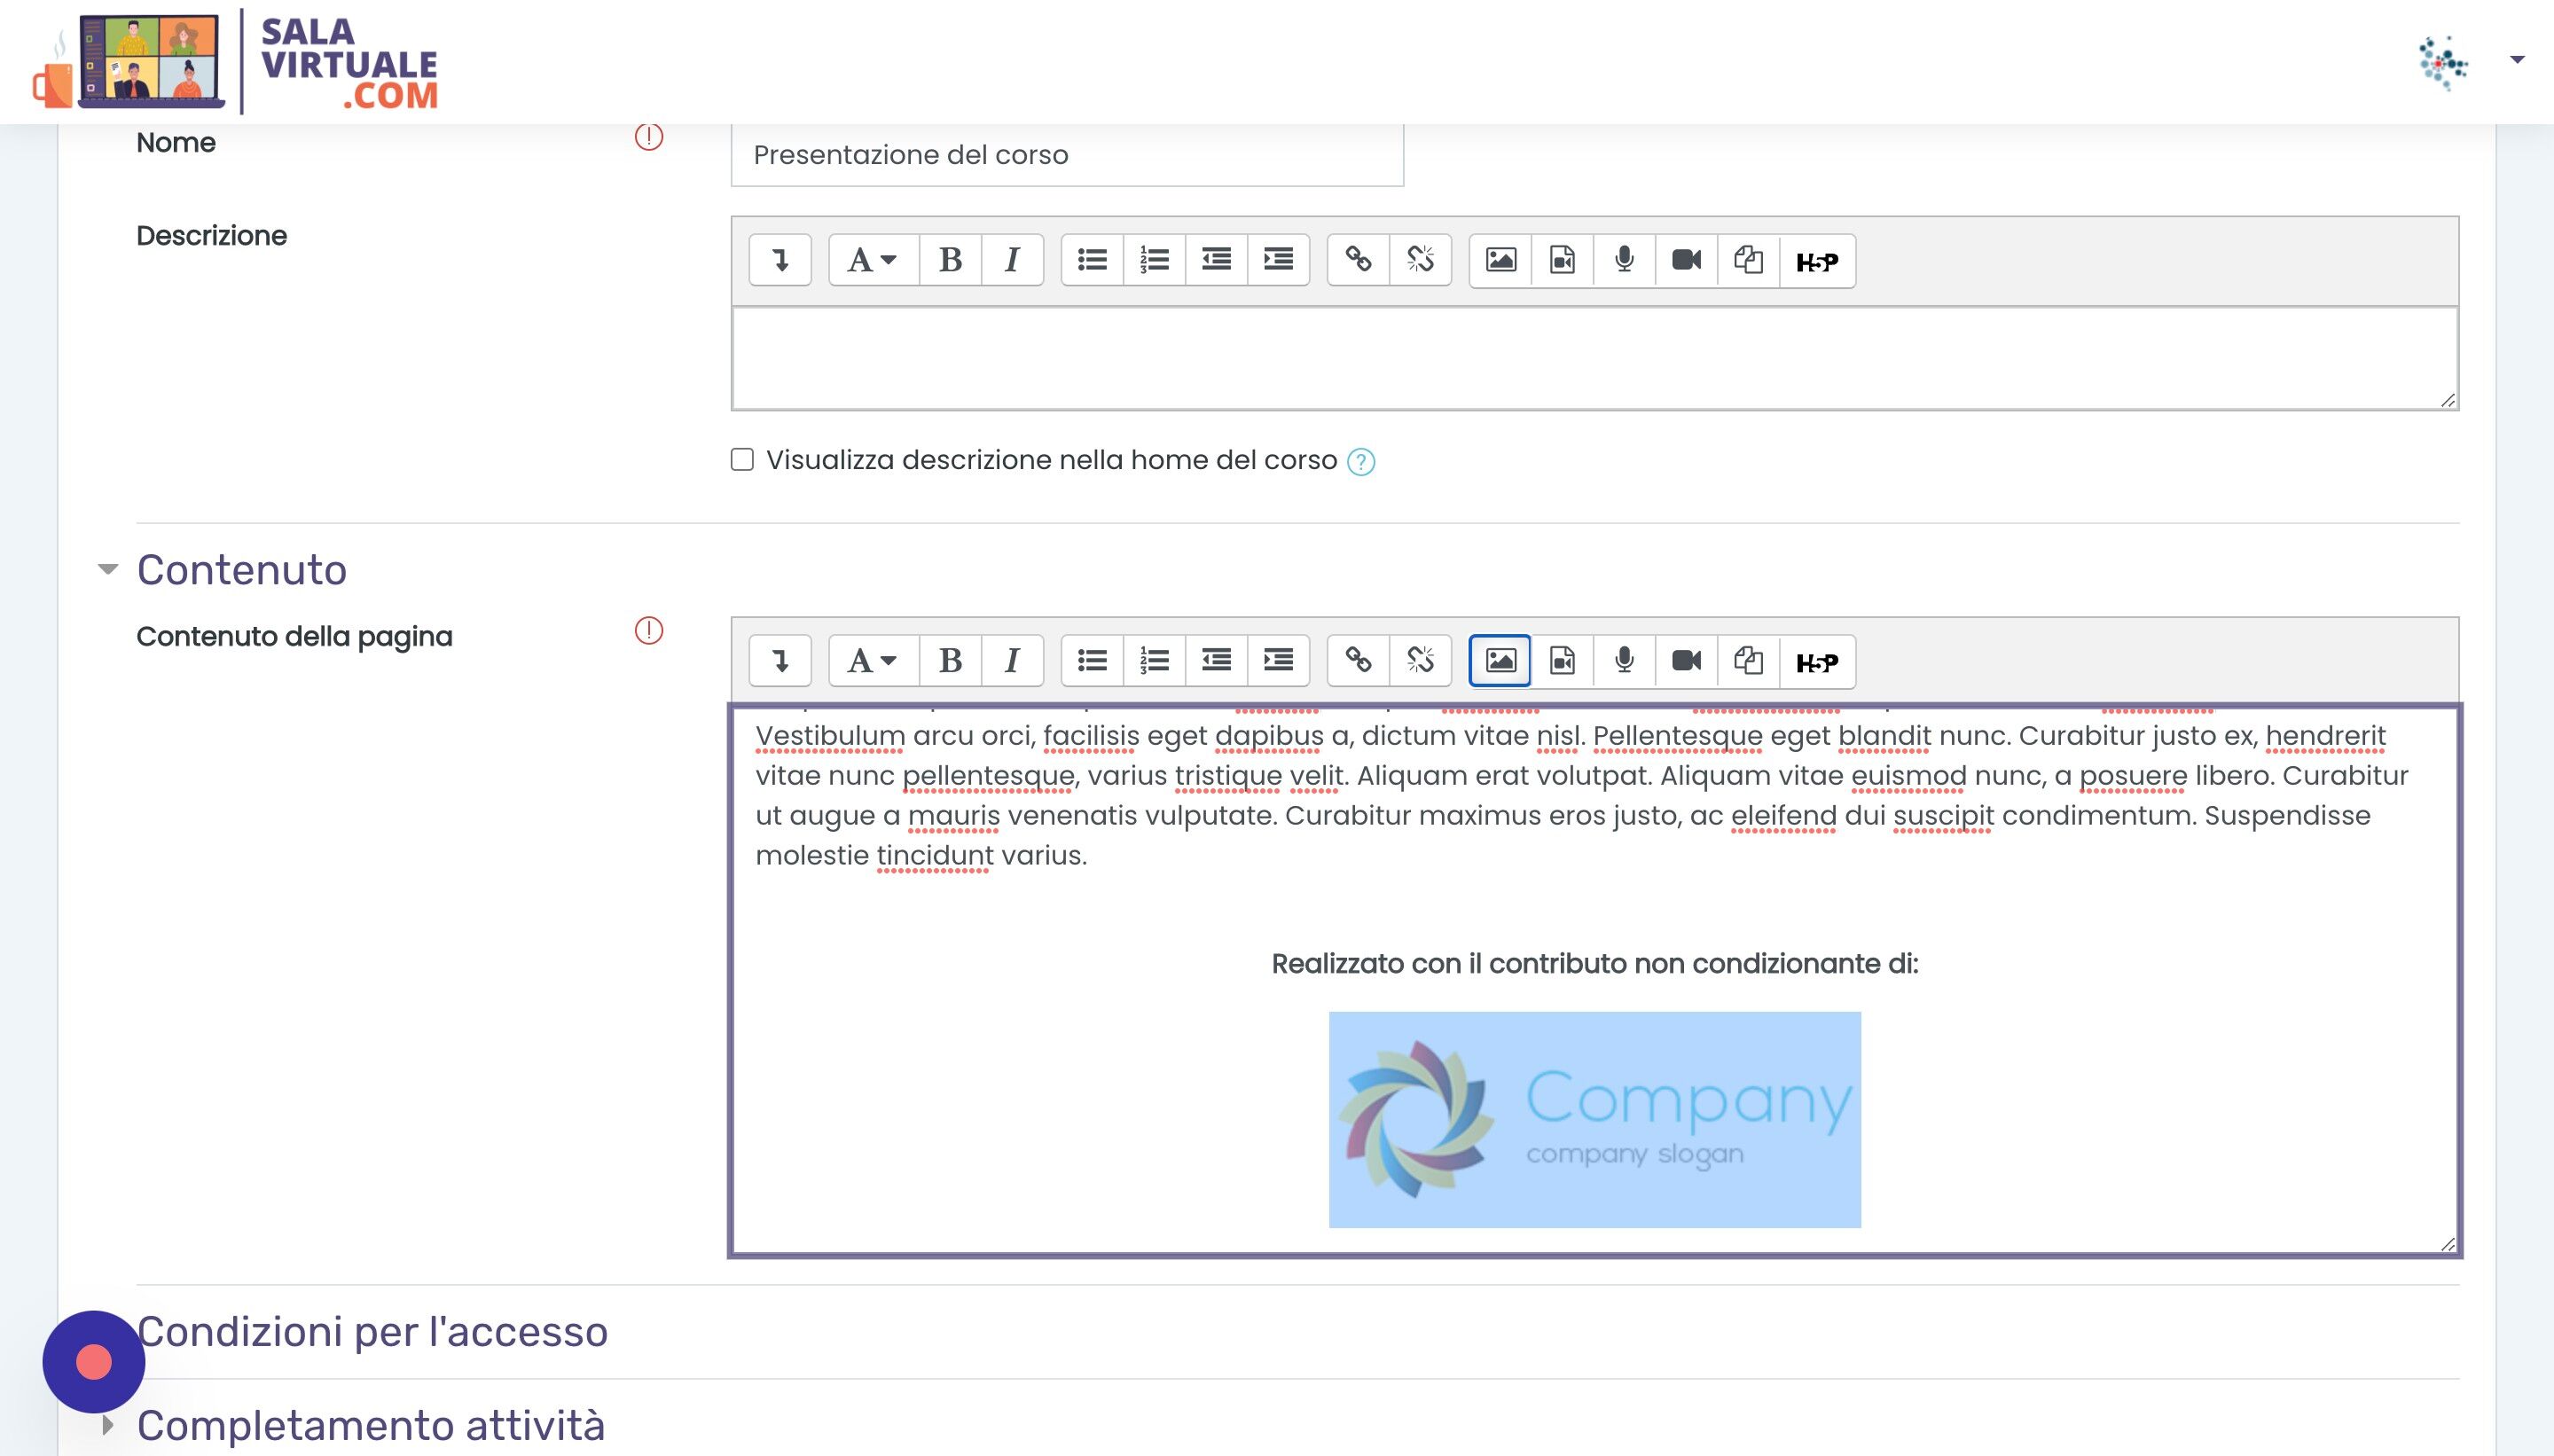Screen dimensions: 2554x1456
Task: Insert numbered list in Contenuto della pagina editor
Action: pyautogui.click(x=1154, y=660)
